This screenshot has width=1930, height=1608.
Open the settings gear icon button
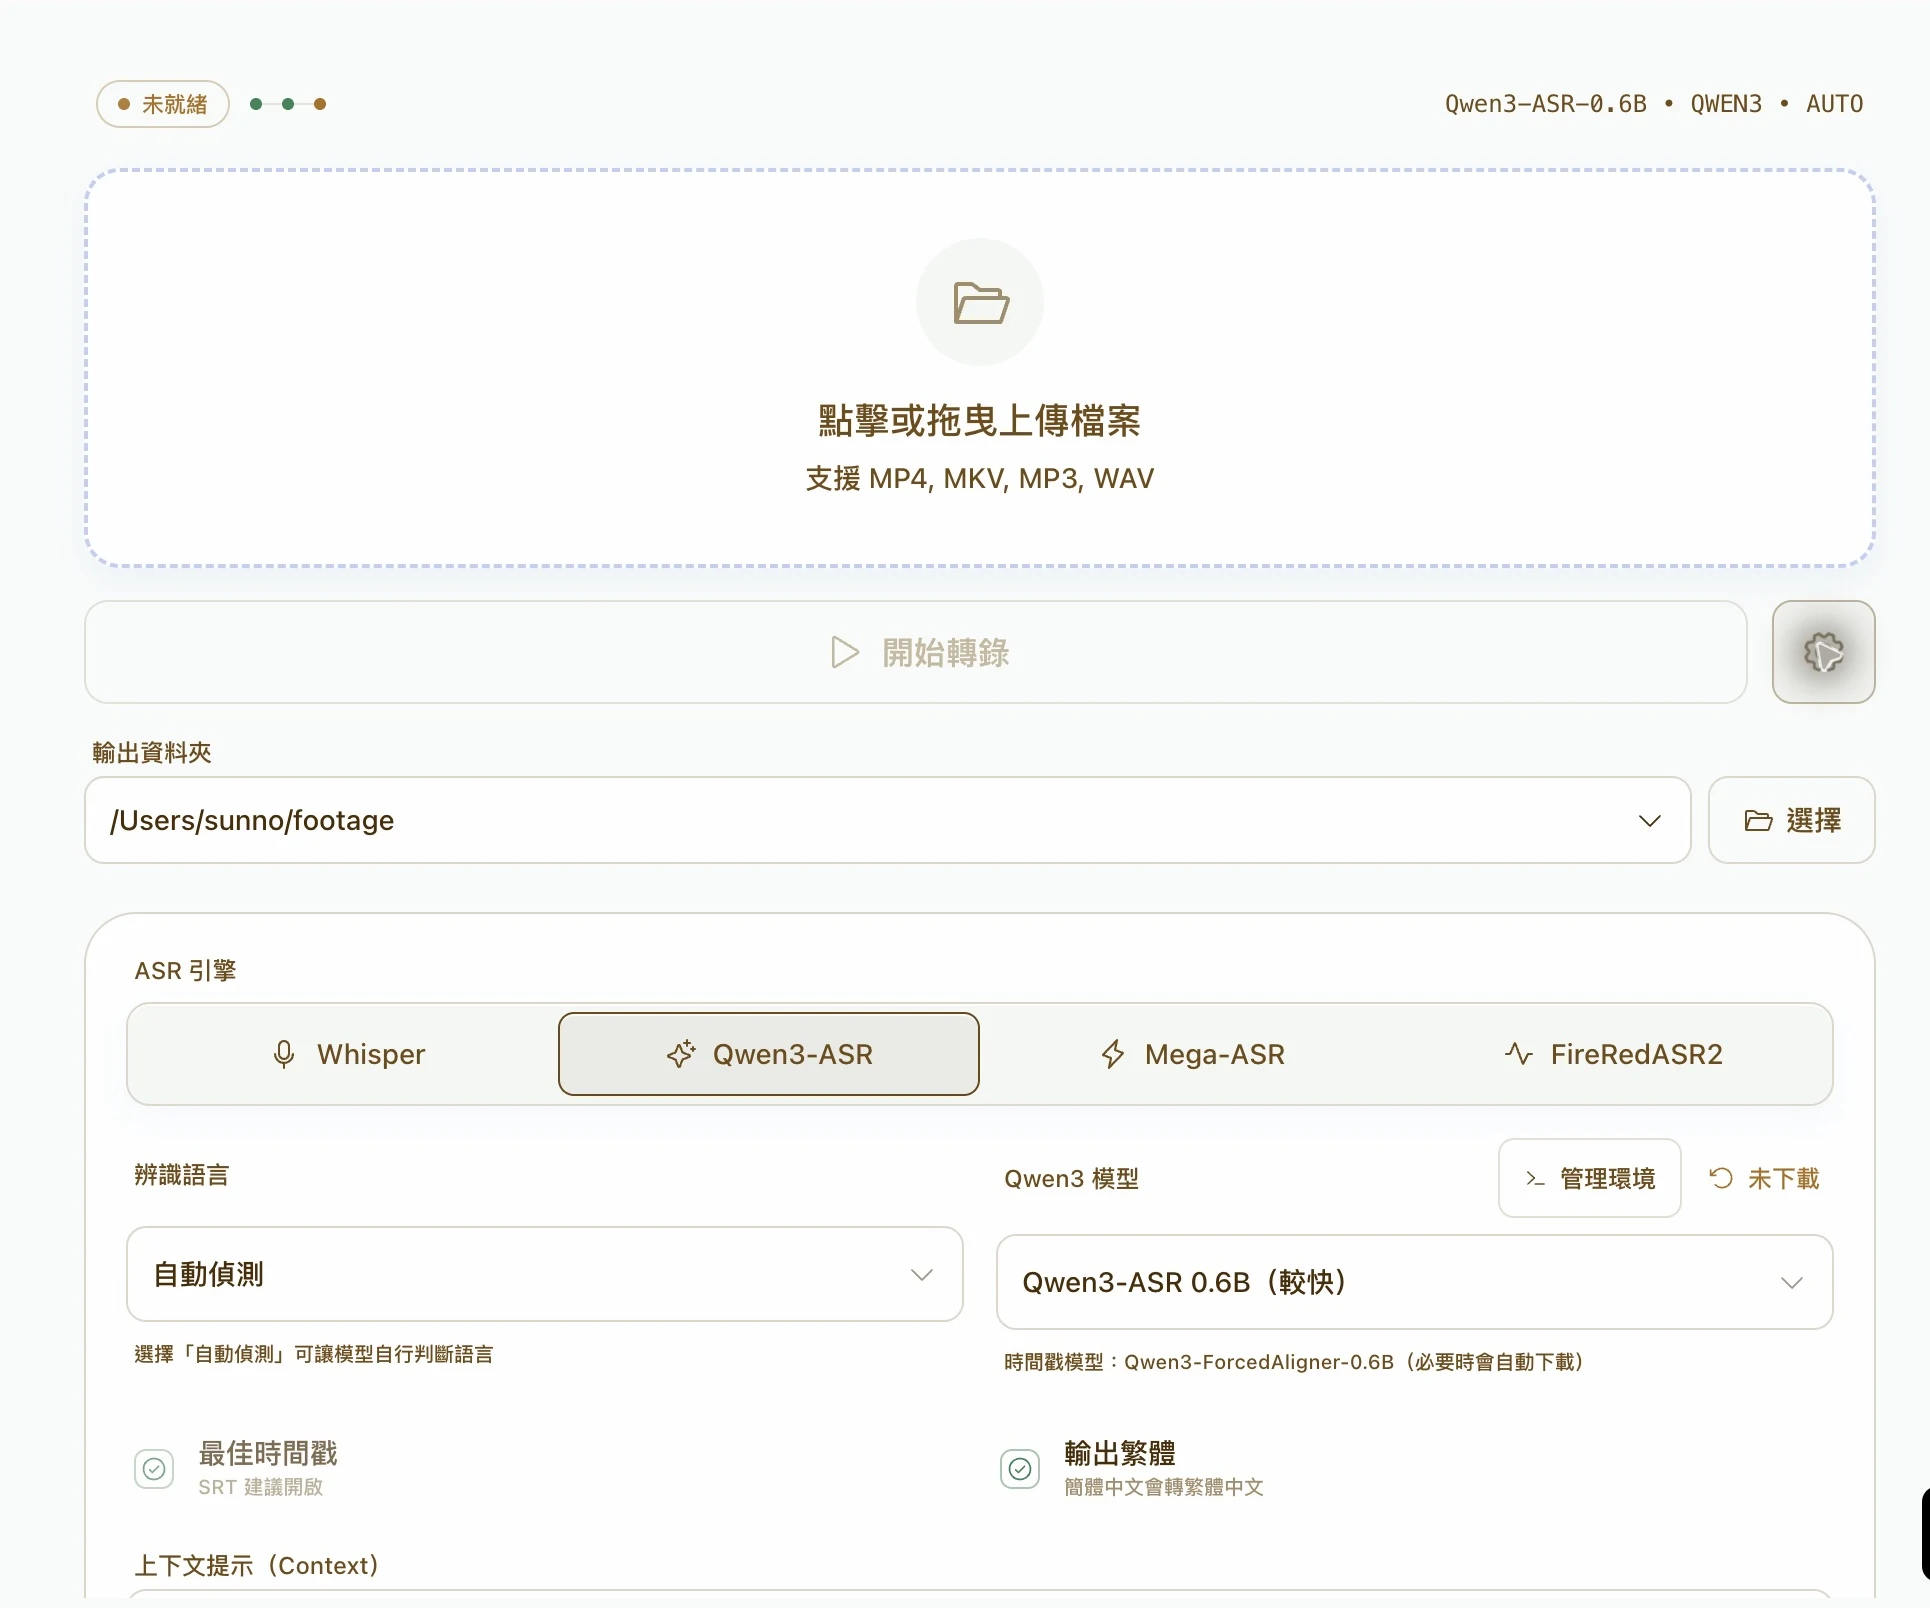(1823, 652)
